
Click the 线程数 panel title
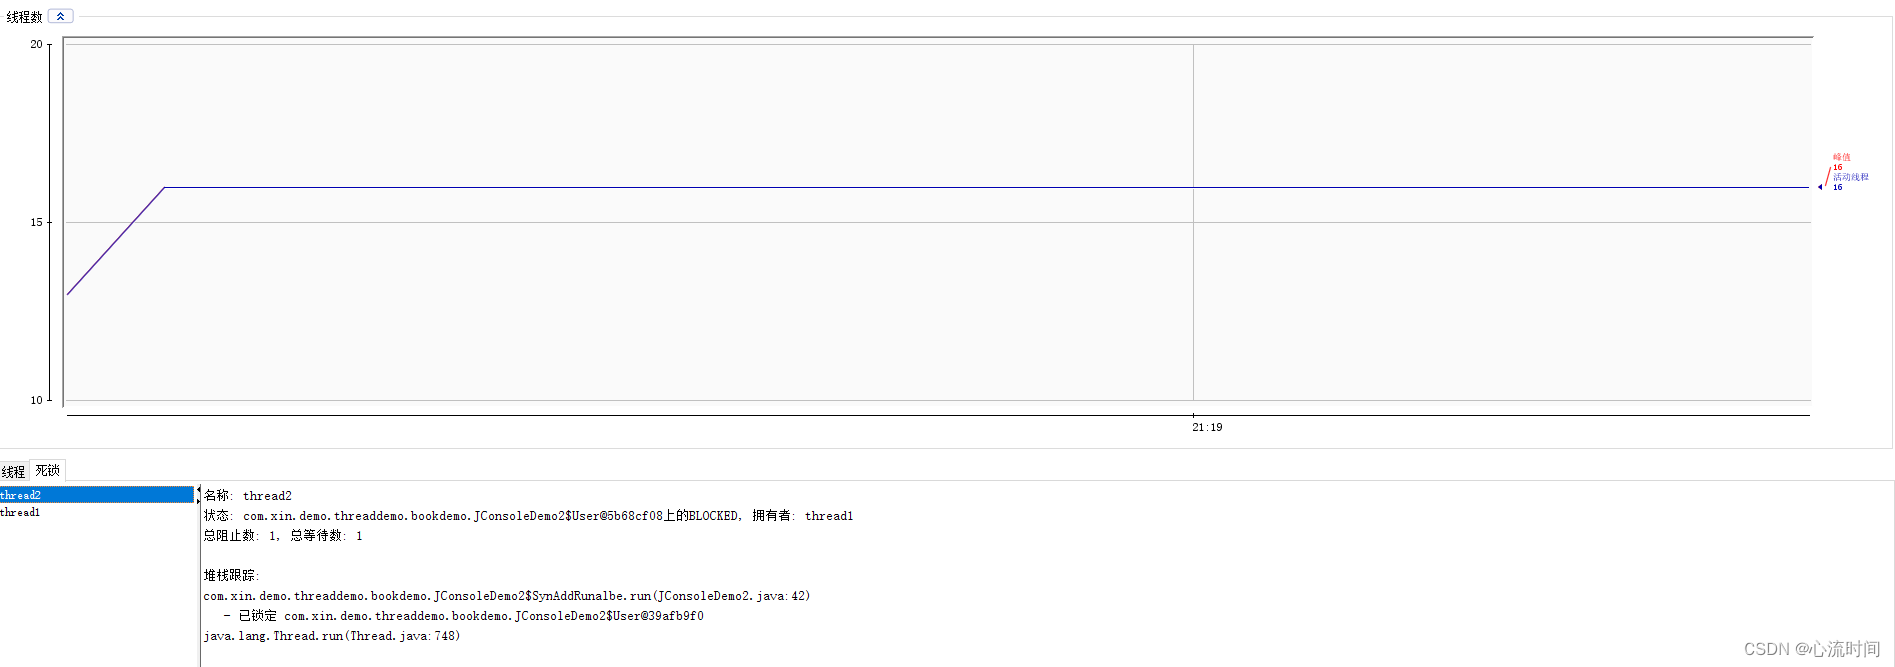point(24,17)
